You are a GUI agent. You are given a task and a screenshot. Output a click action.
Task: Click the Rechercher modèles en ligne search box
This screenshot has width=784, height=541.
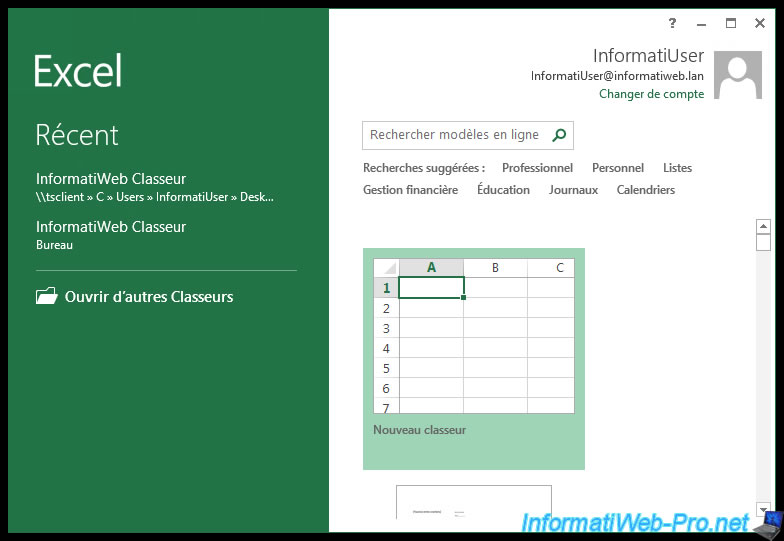(468, 135)
